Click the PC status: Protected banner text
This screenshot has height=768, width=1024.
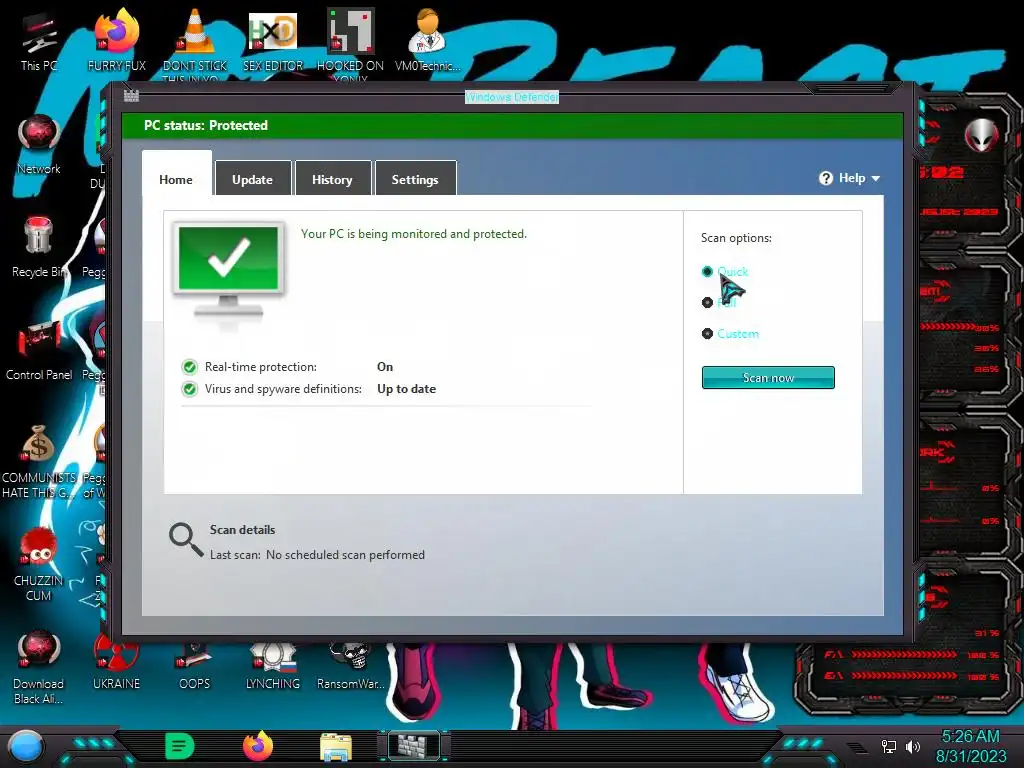[206, 125]
